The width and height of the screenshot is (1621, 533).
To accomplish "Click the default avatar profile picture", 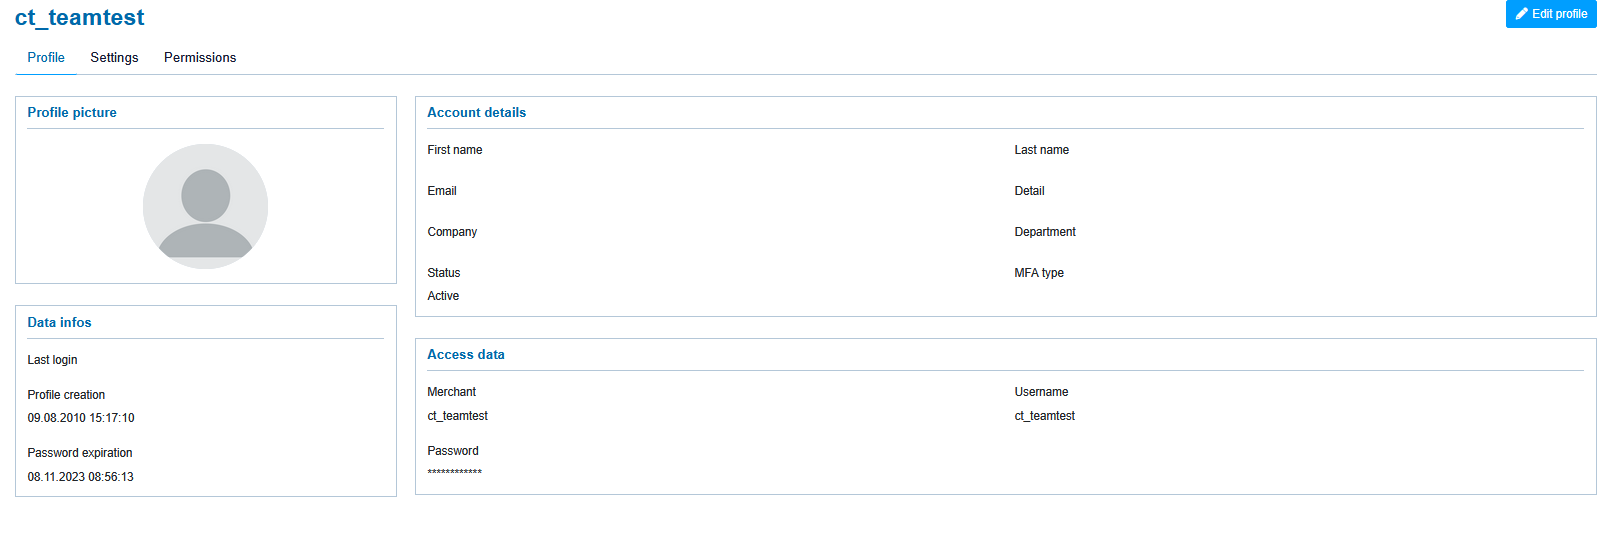I will [205, 206].
